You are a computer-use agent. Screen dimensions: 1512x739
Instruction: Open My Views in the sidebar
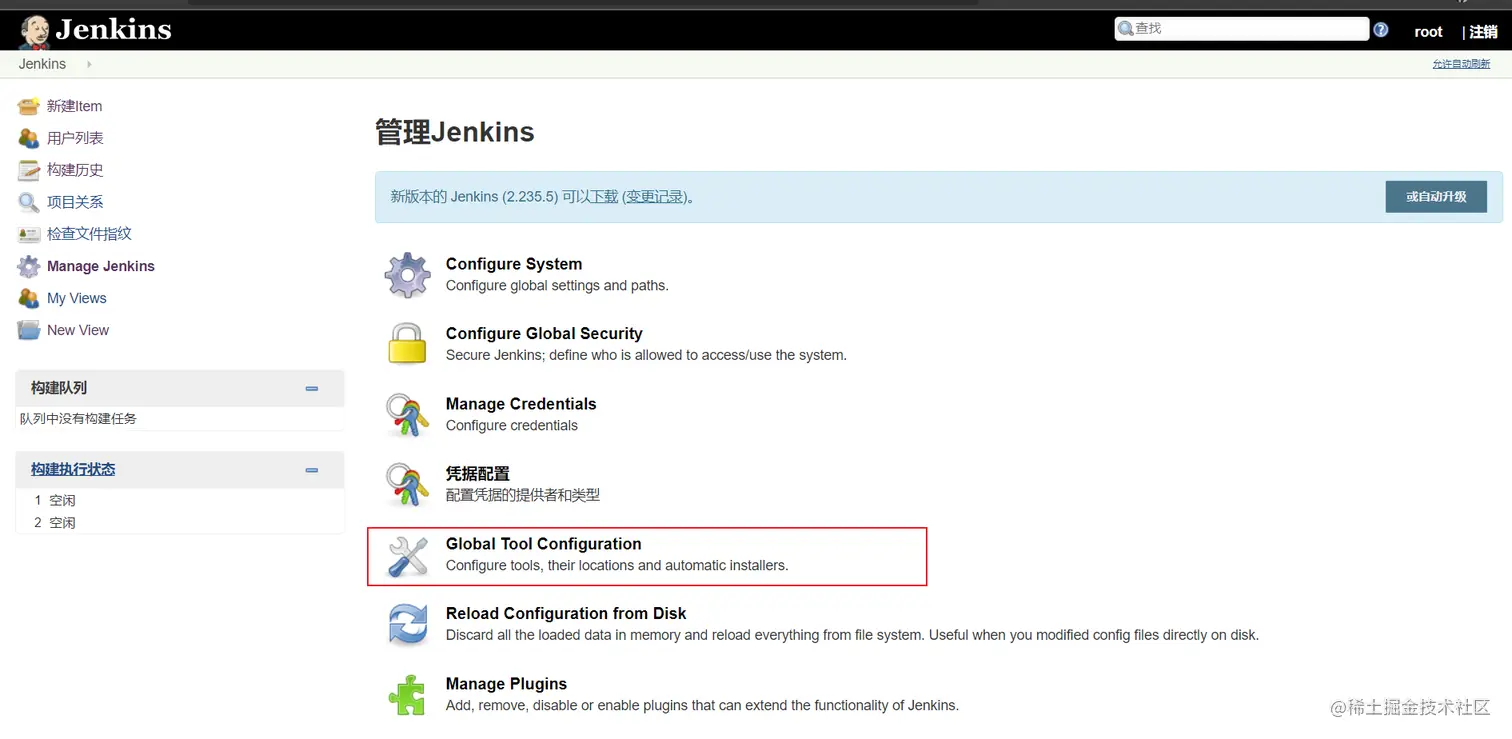(x=76, y=298)
